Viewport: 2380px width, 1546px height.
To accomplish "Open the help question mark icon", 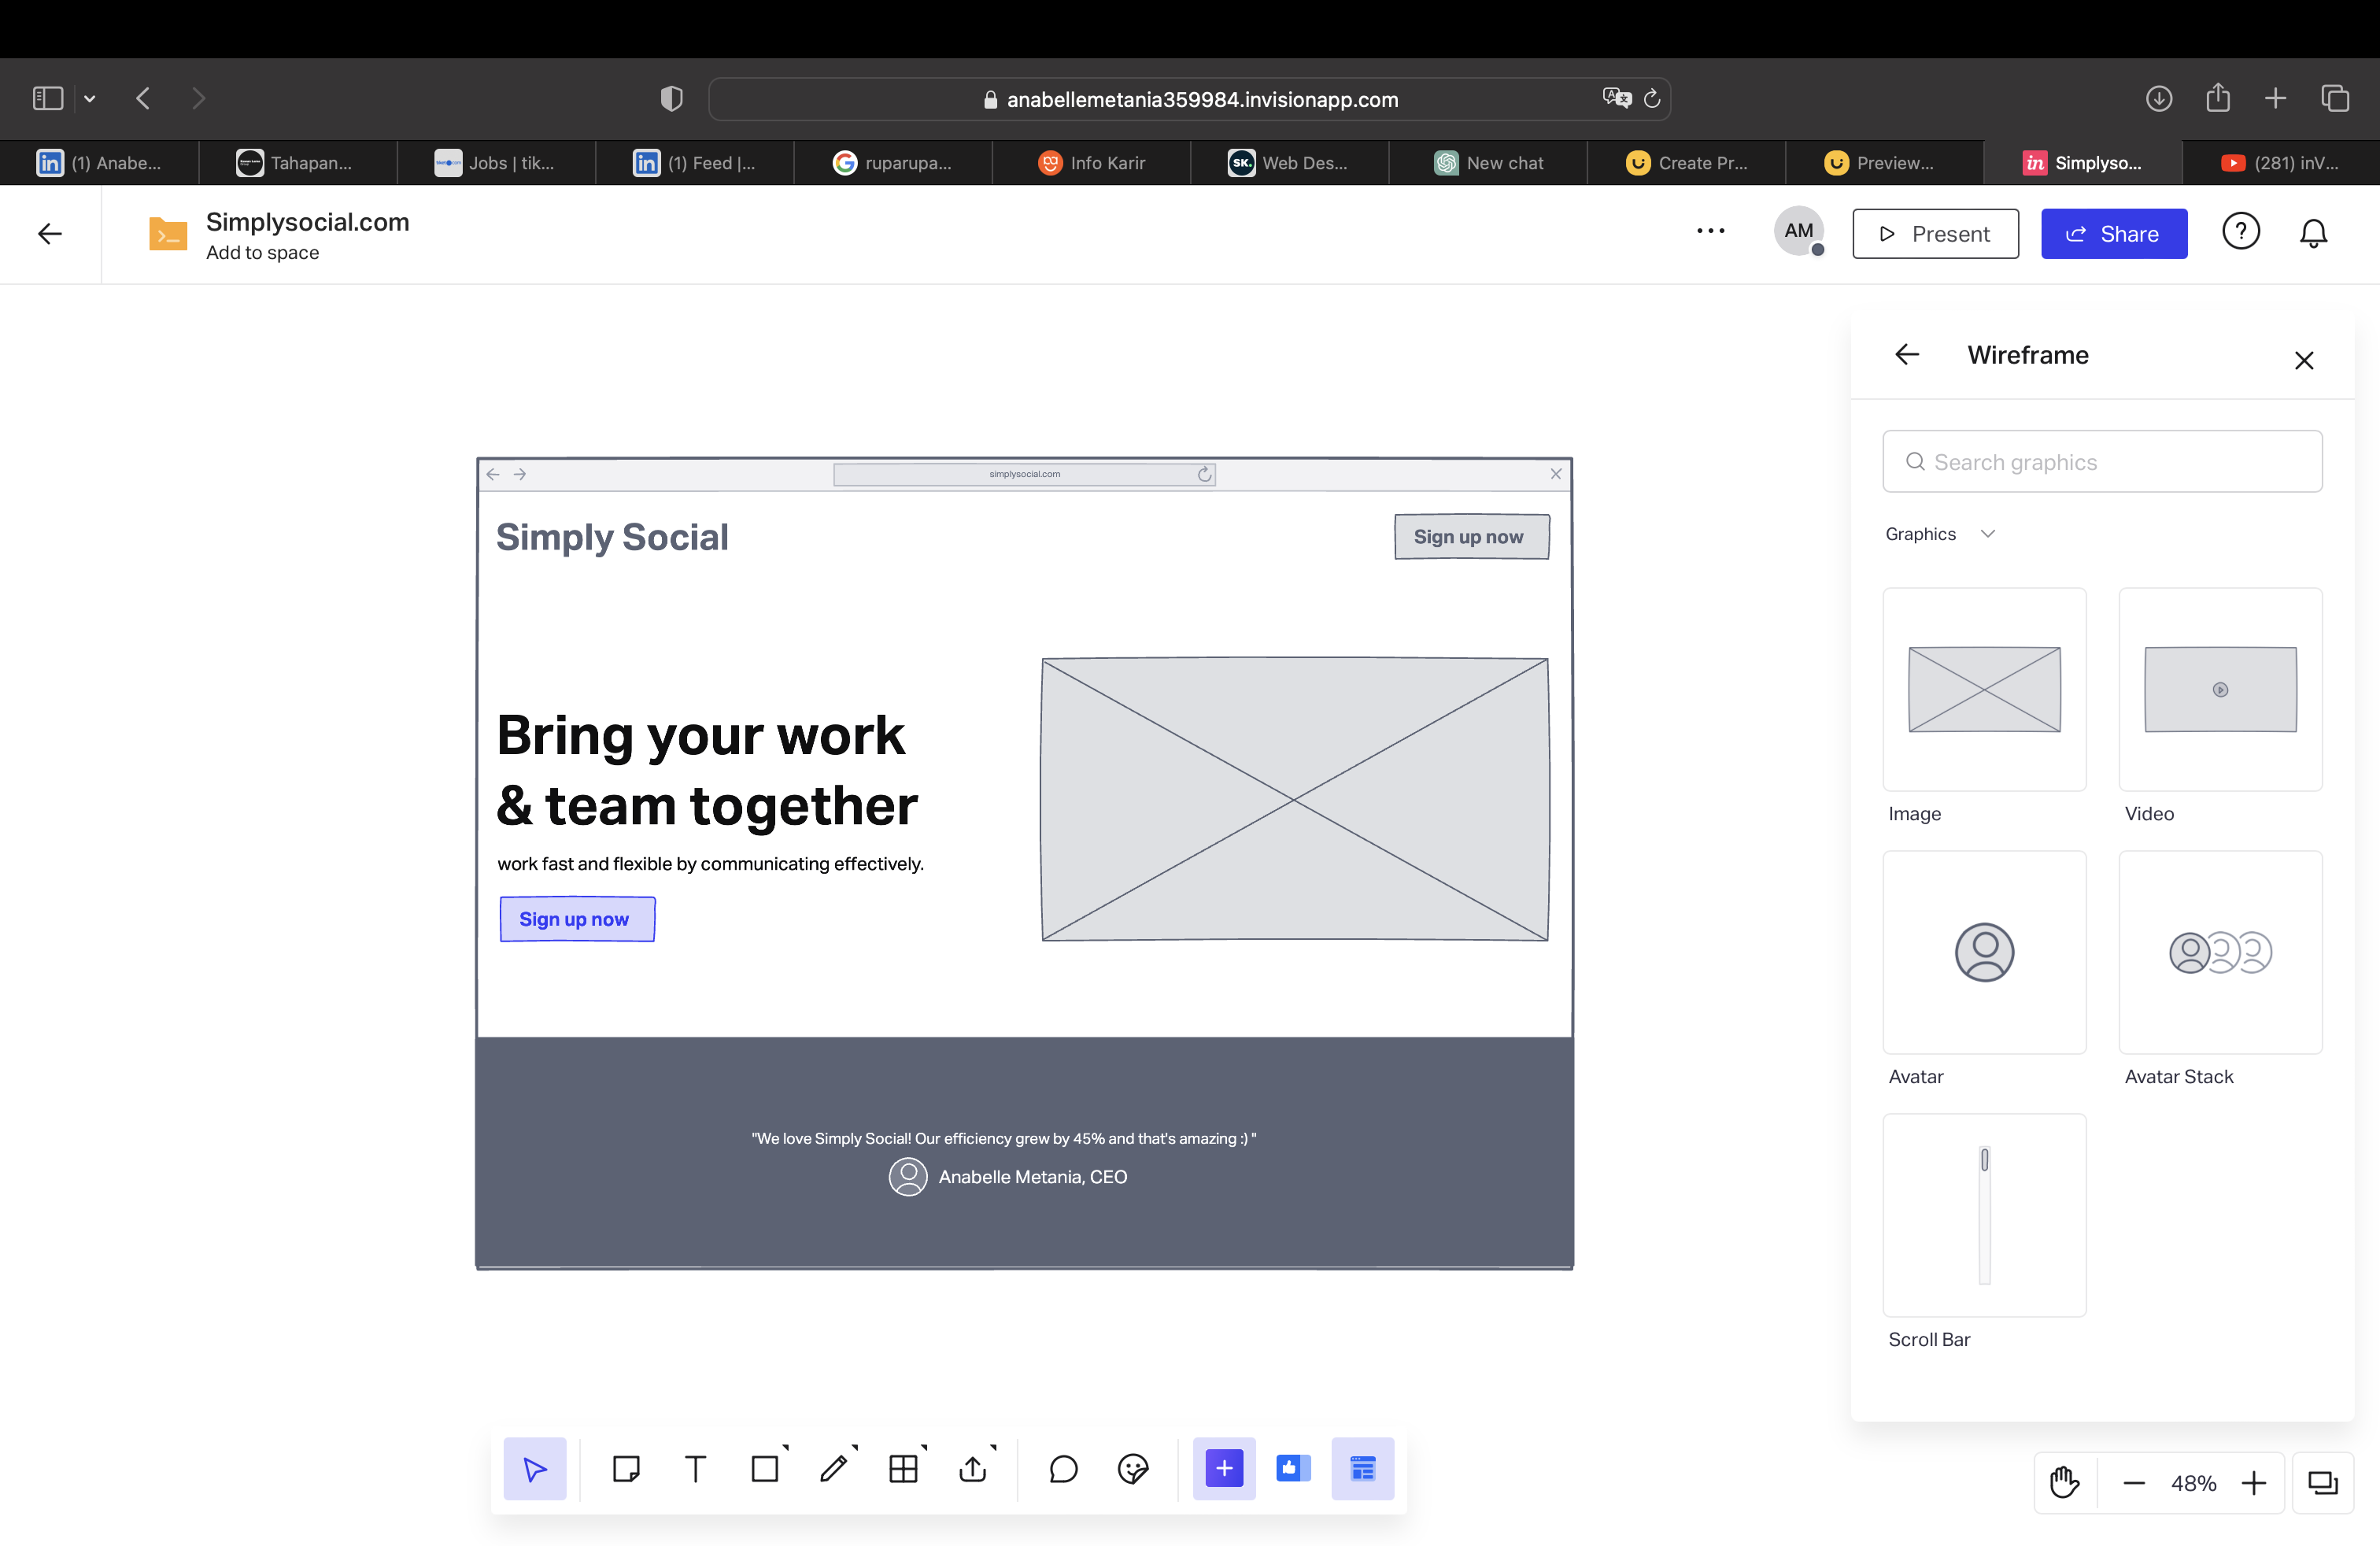I will click(x=2241, y=232).
